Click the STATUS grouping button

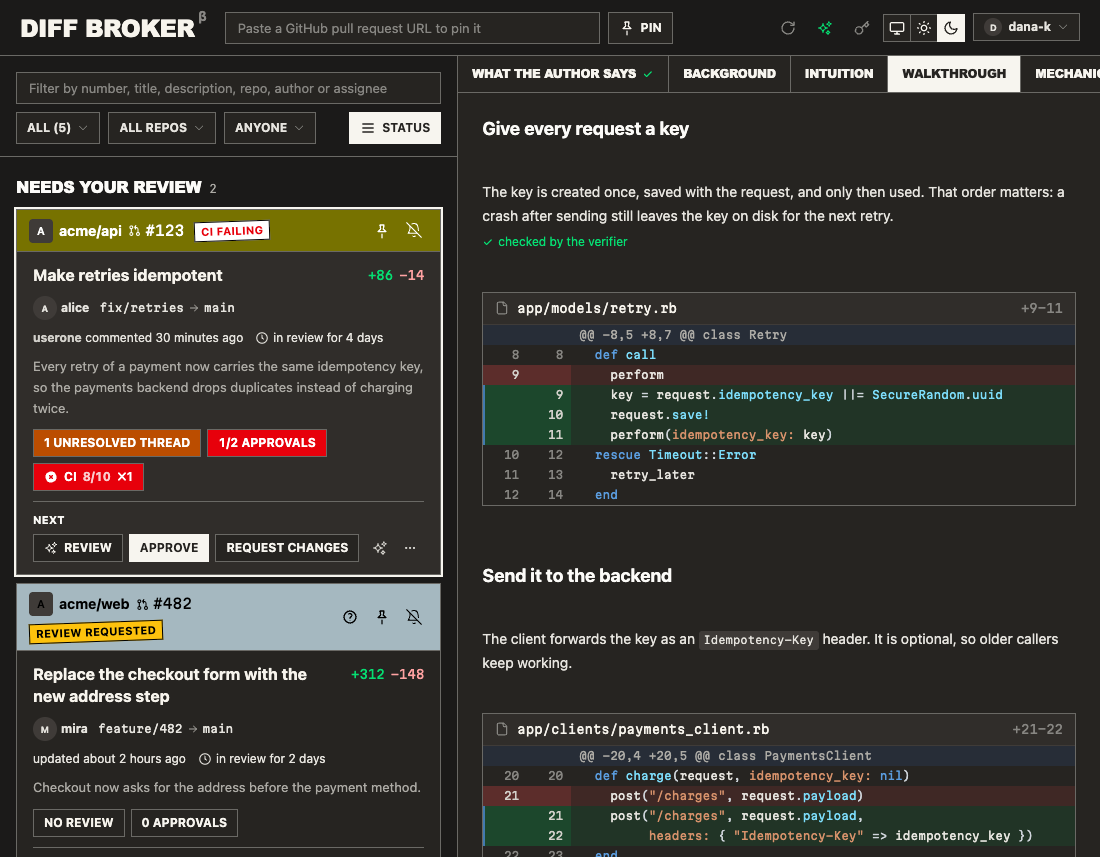click(395, 128)
